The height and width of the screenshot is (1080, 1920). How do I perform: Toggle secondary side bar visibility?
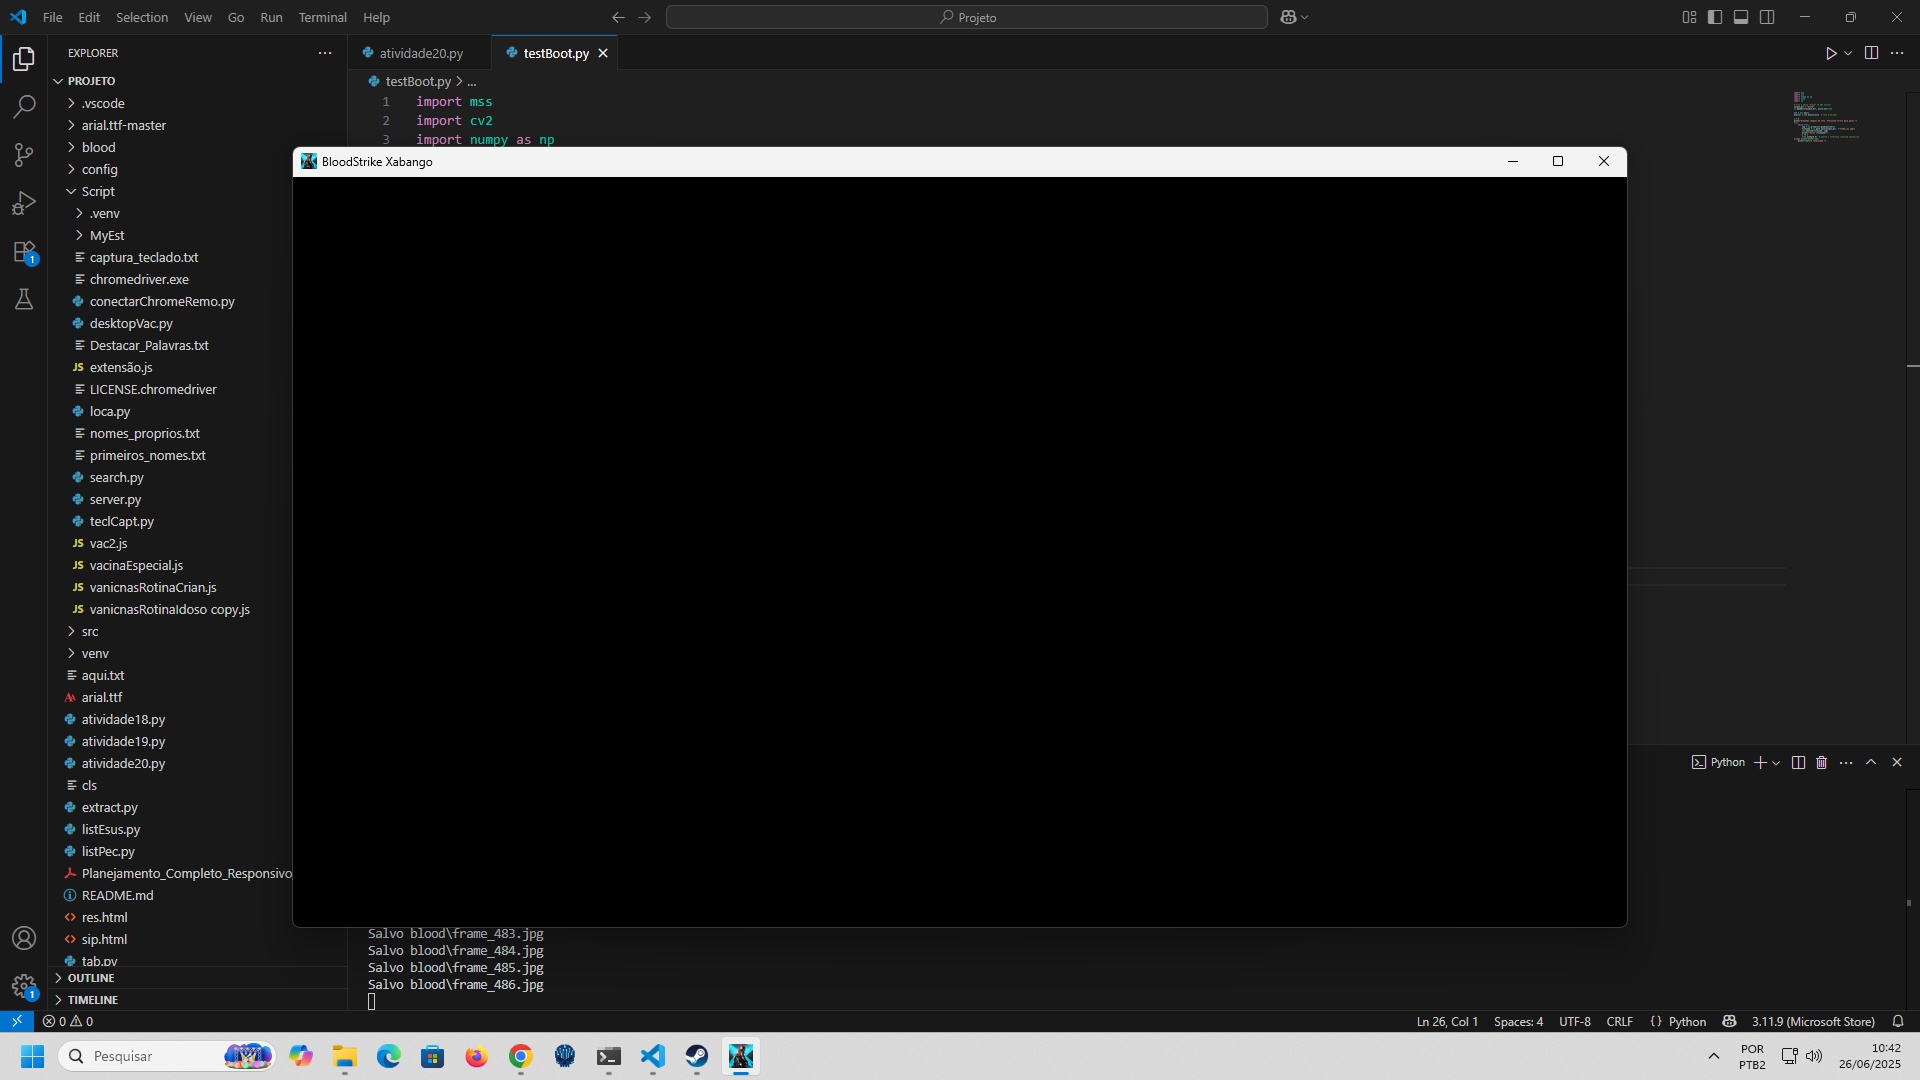[1767, 17]
